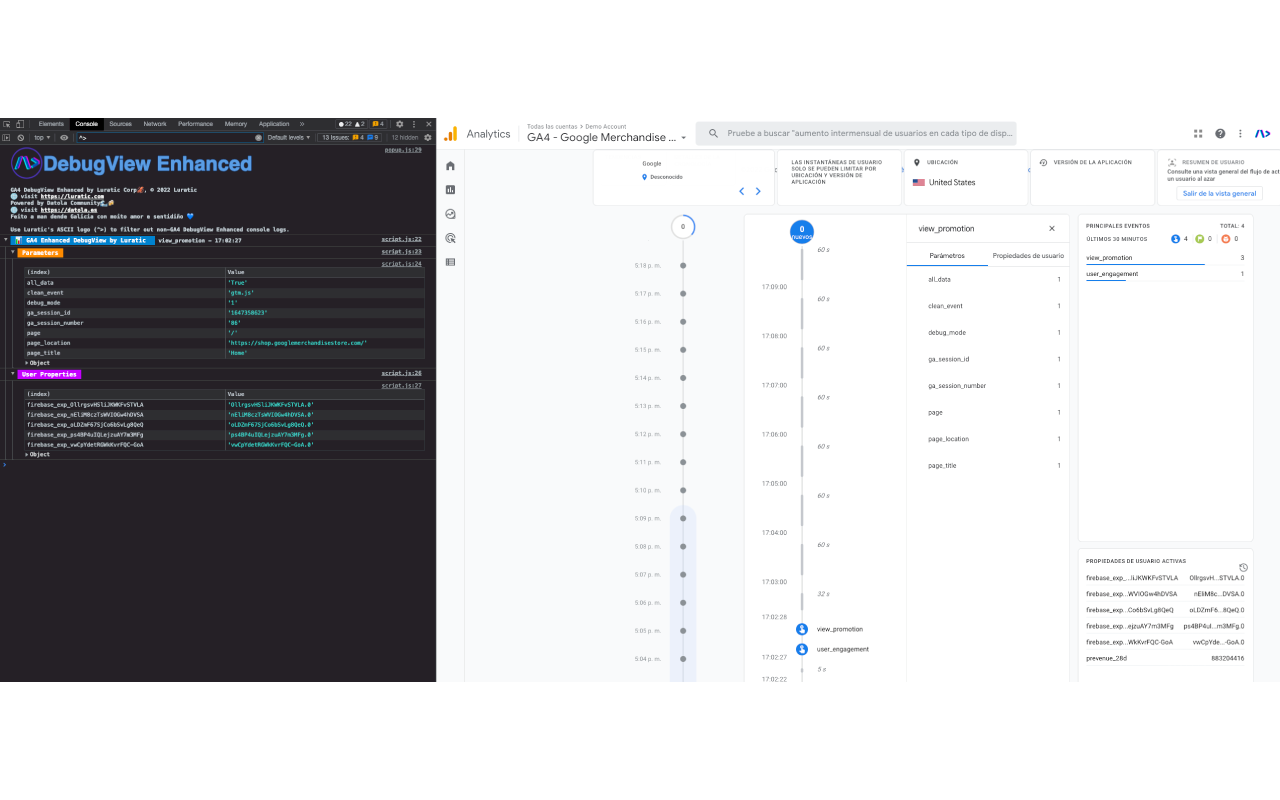1280x800 pixels.
Task: Click the 13 Issues button
Action: 351,137
